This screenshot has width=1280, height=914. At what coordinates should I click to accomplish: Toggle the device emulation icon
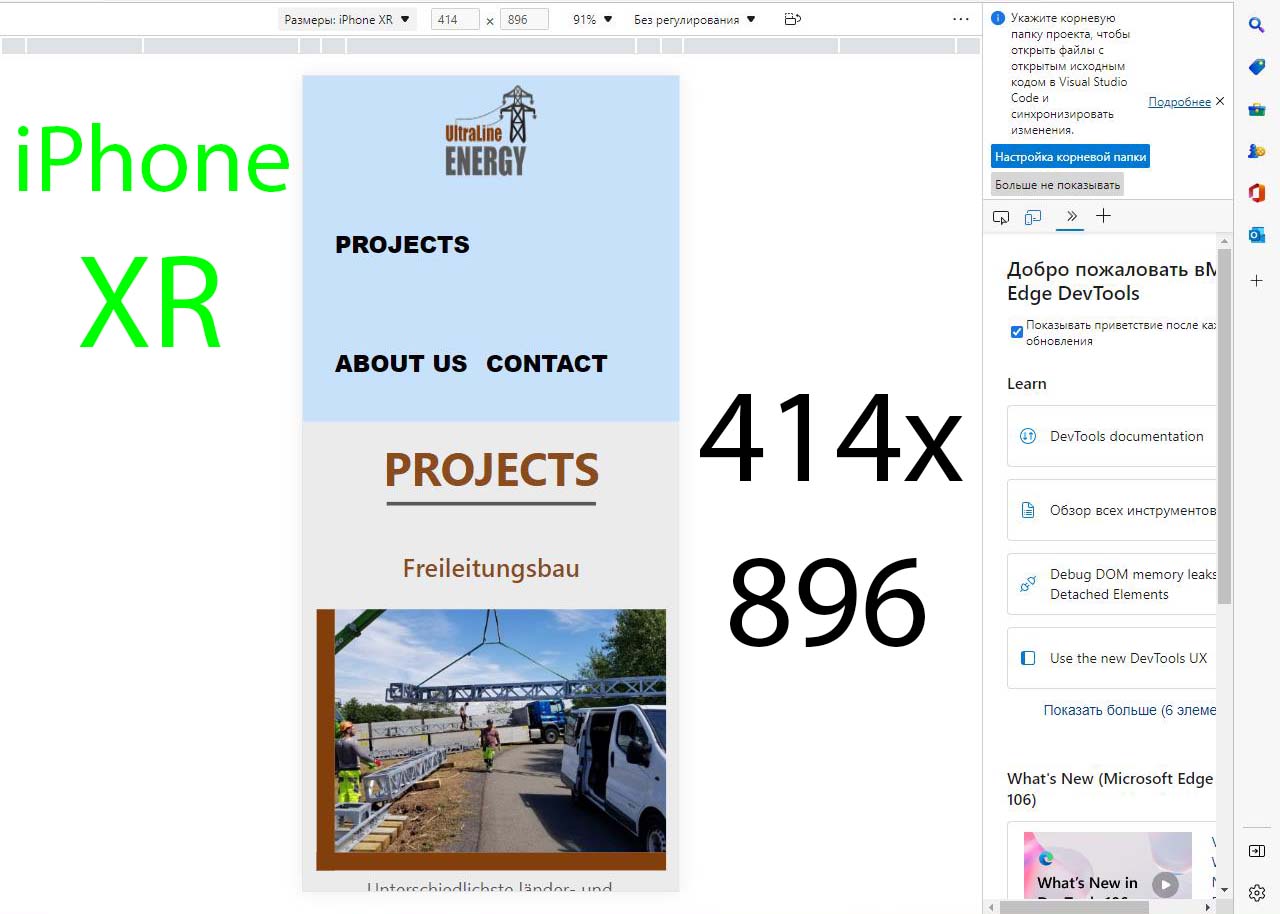pos(1033,217)
